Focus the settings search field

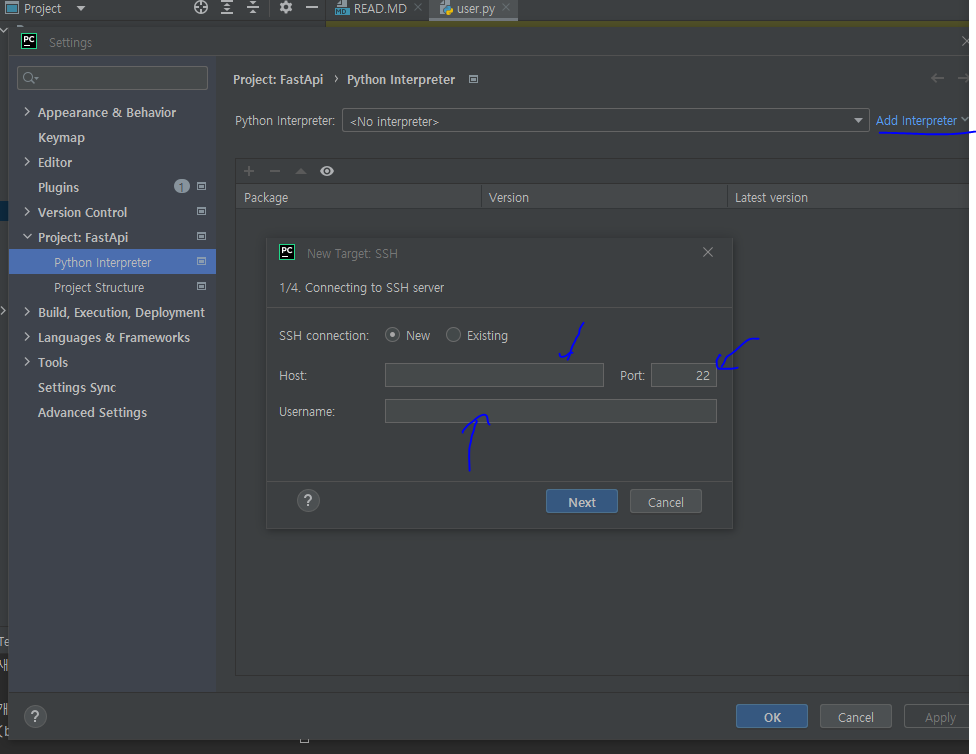tap(113, 78)
